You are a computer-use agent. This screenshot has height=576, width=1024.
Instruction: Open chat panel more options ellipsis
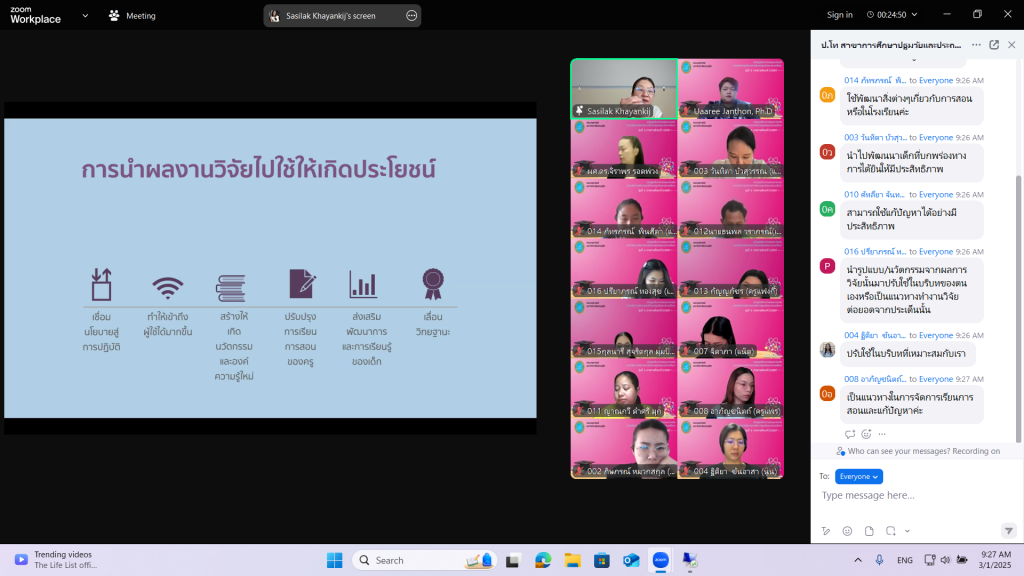976,45
